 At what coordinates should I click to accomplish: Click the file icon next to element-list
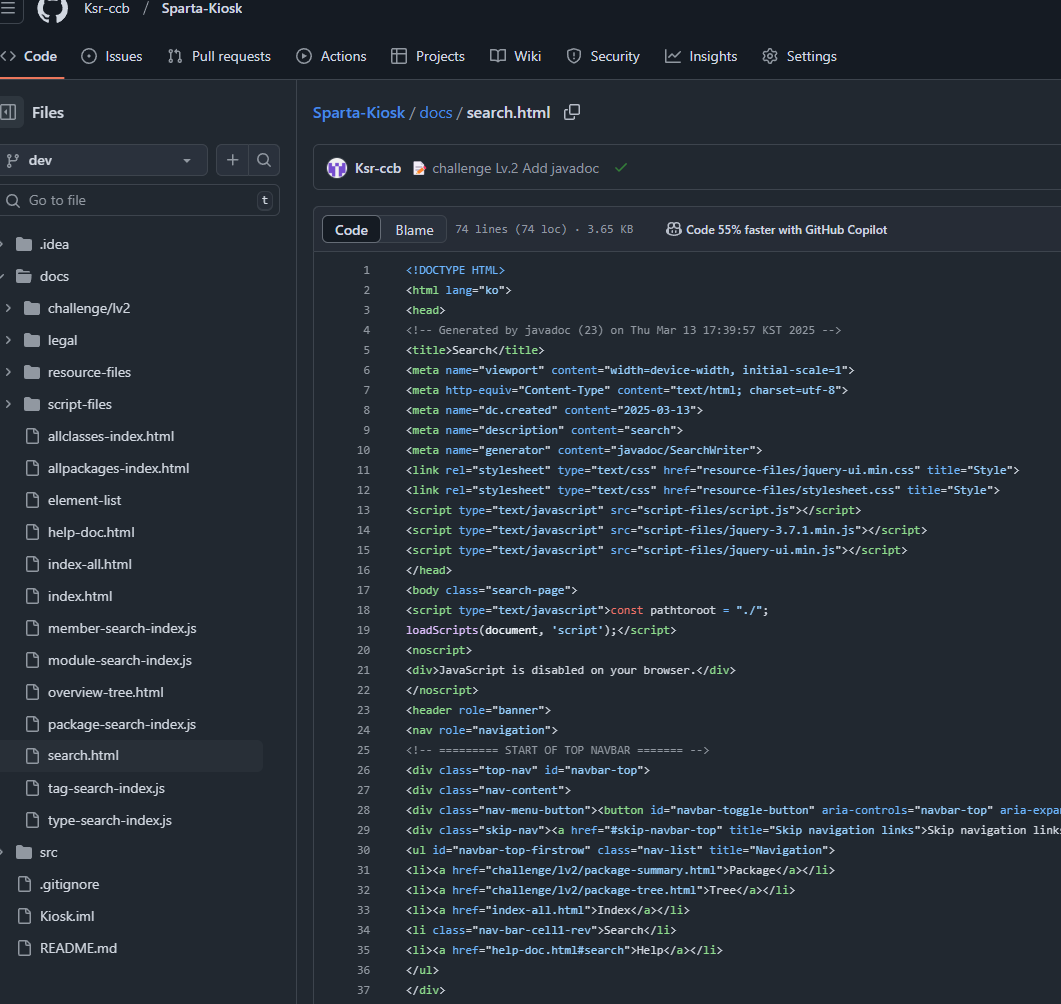point(32,500)
